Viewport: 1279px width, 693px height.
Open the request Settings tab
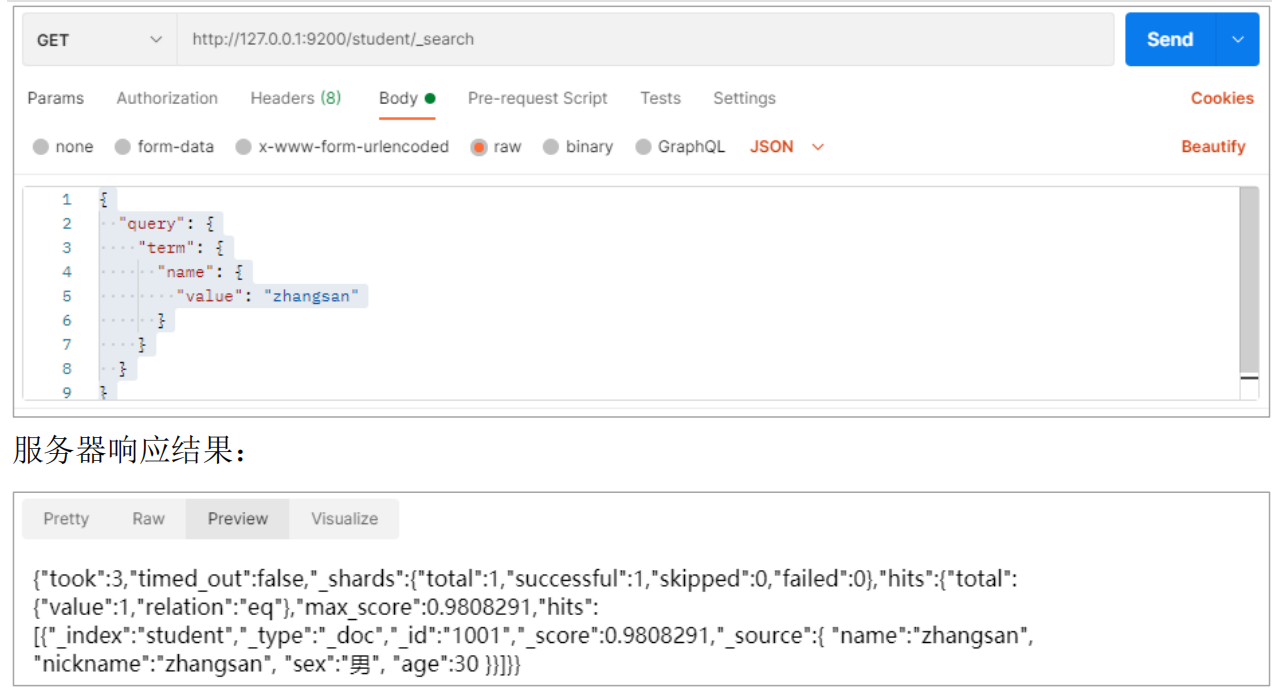pos(744,98)
